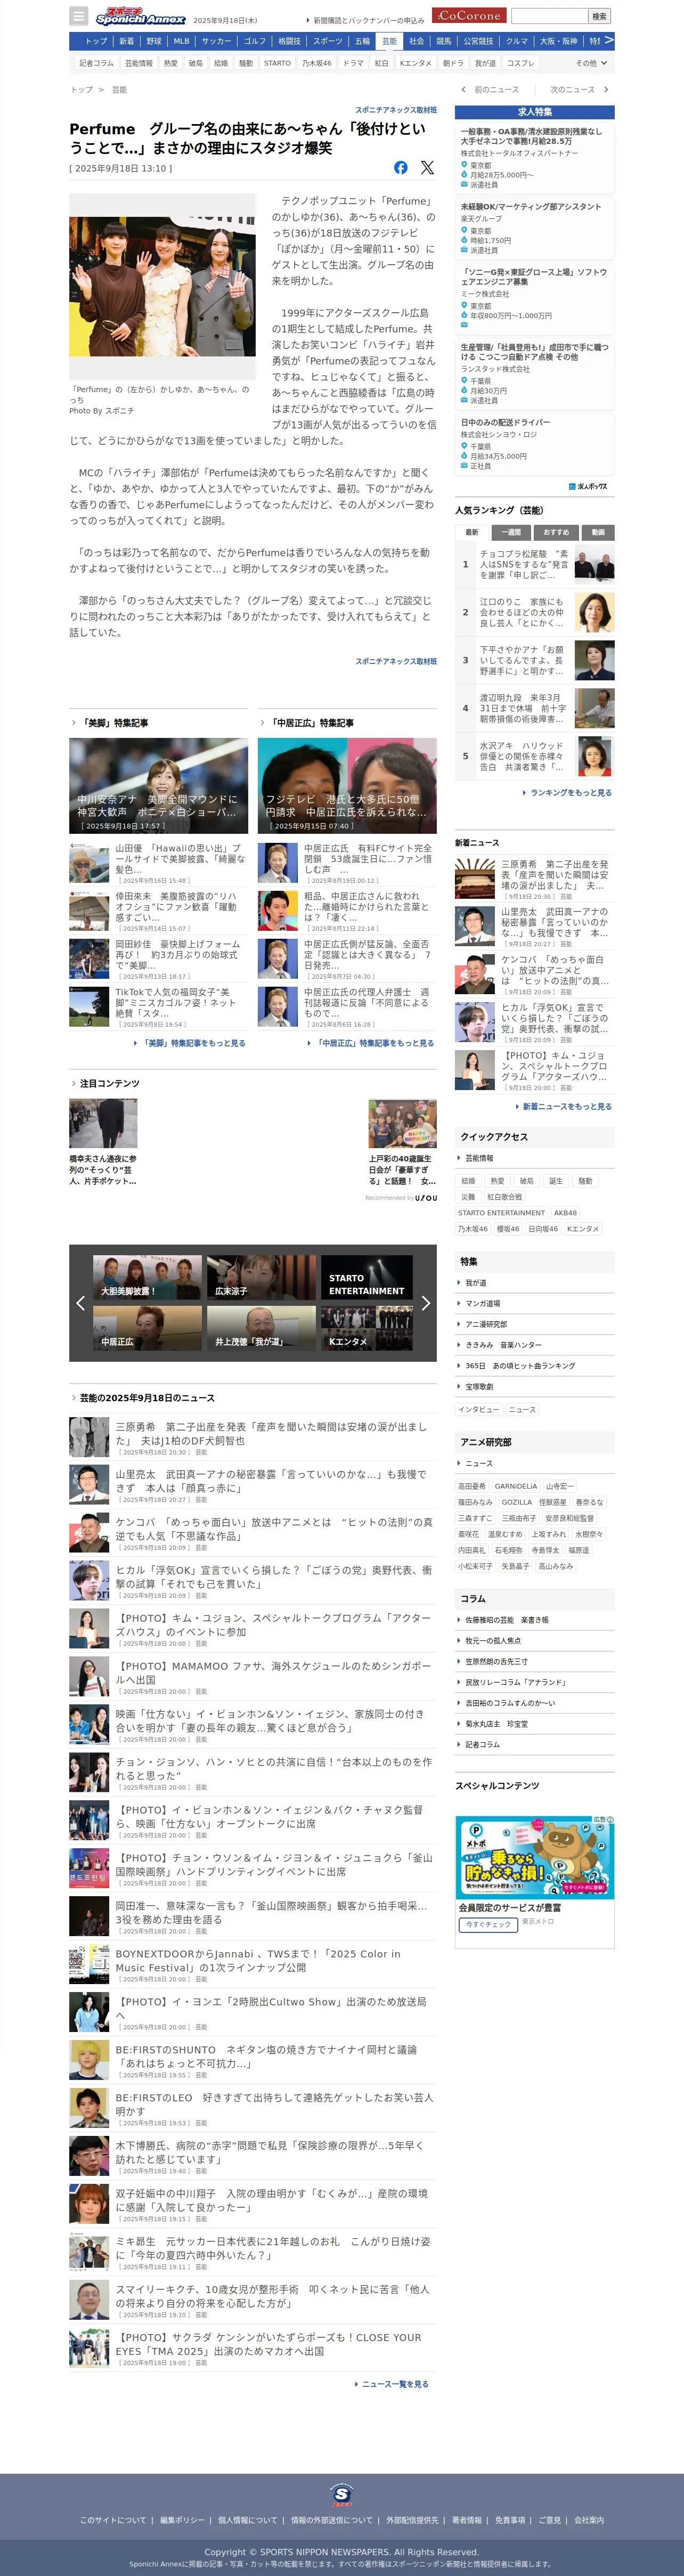This screenshot has height=2576, width=684.
Task: Open the 大胆美脚披露 carousel tile
Action: click(x=147, y=1277)
